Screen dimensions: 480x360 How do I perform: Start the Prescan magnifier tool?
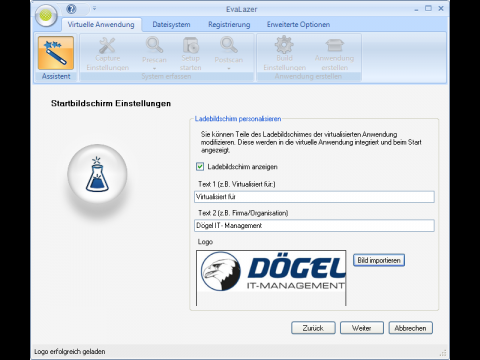point(154,49)
